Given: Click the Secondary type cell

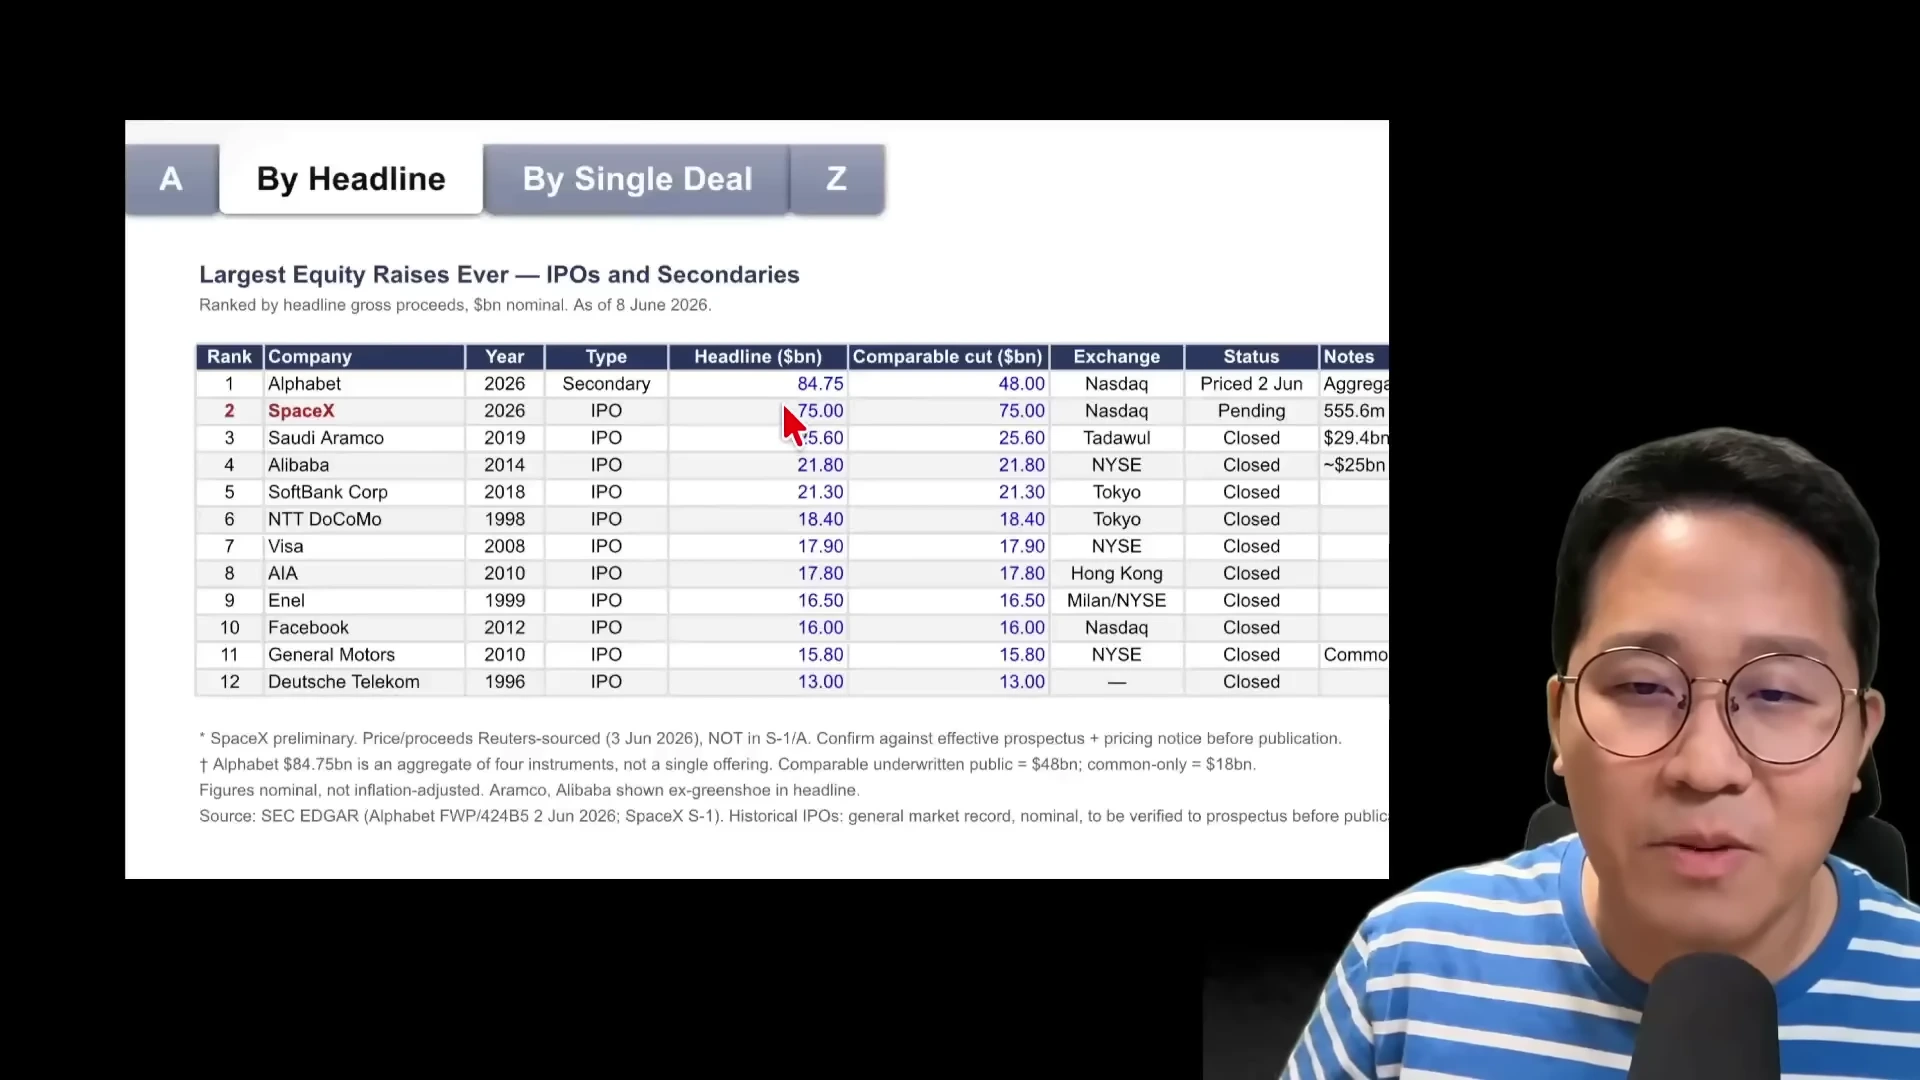Looking at the screenshot, I should 606,384.
